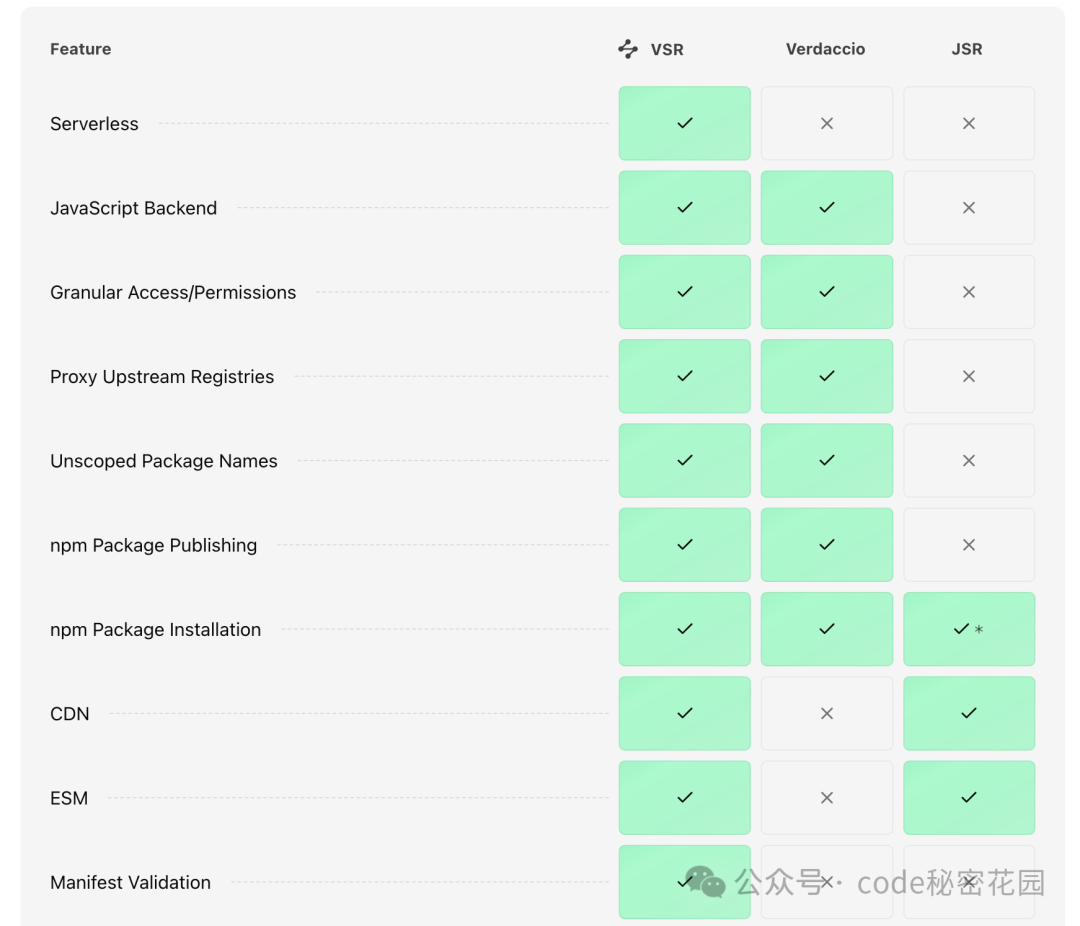Click the VSR logo icon in the header

627,49
